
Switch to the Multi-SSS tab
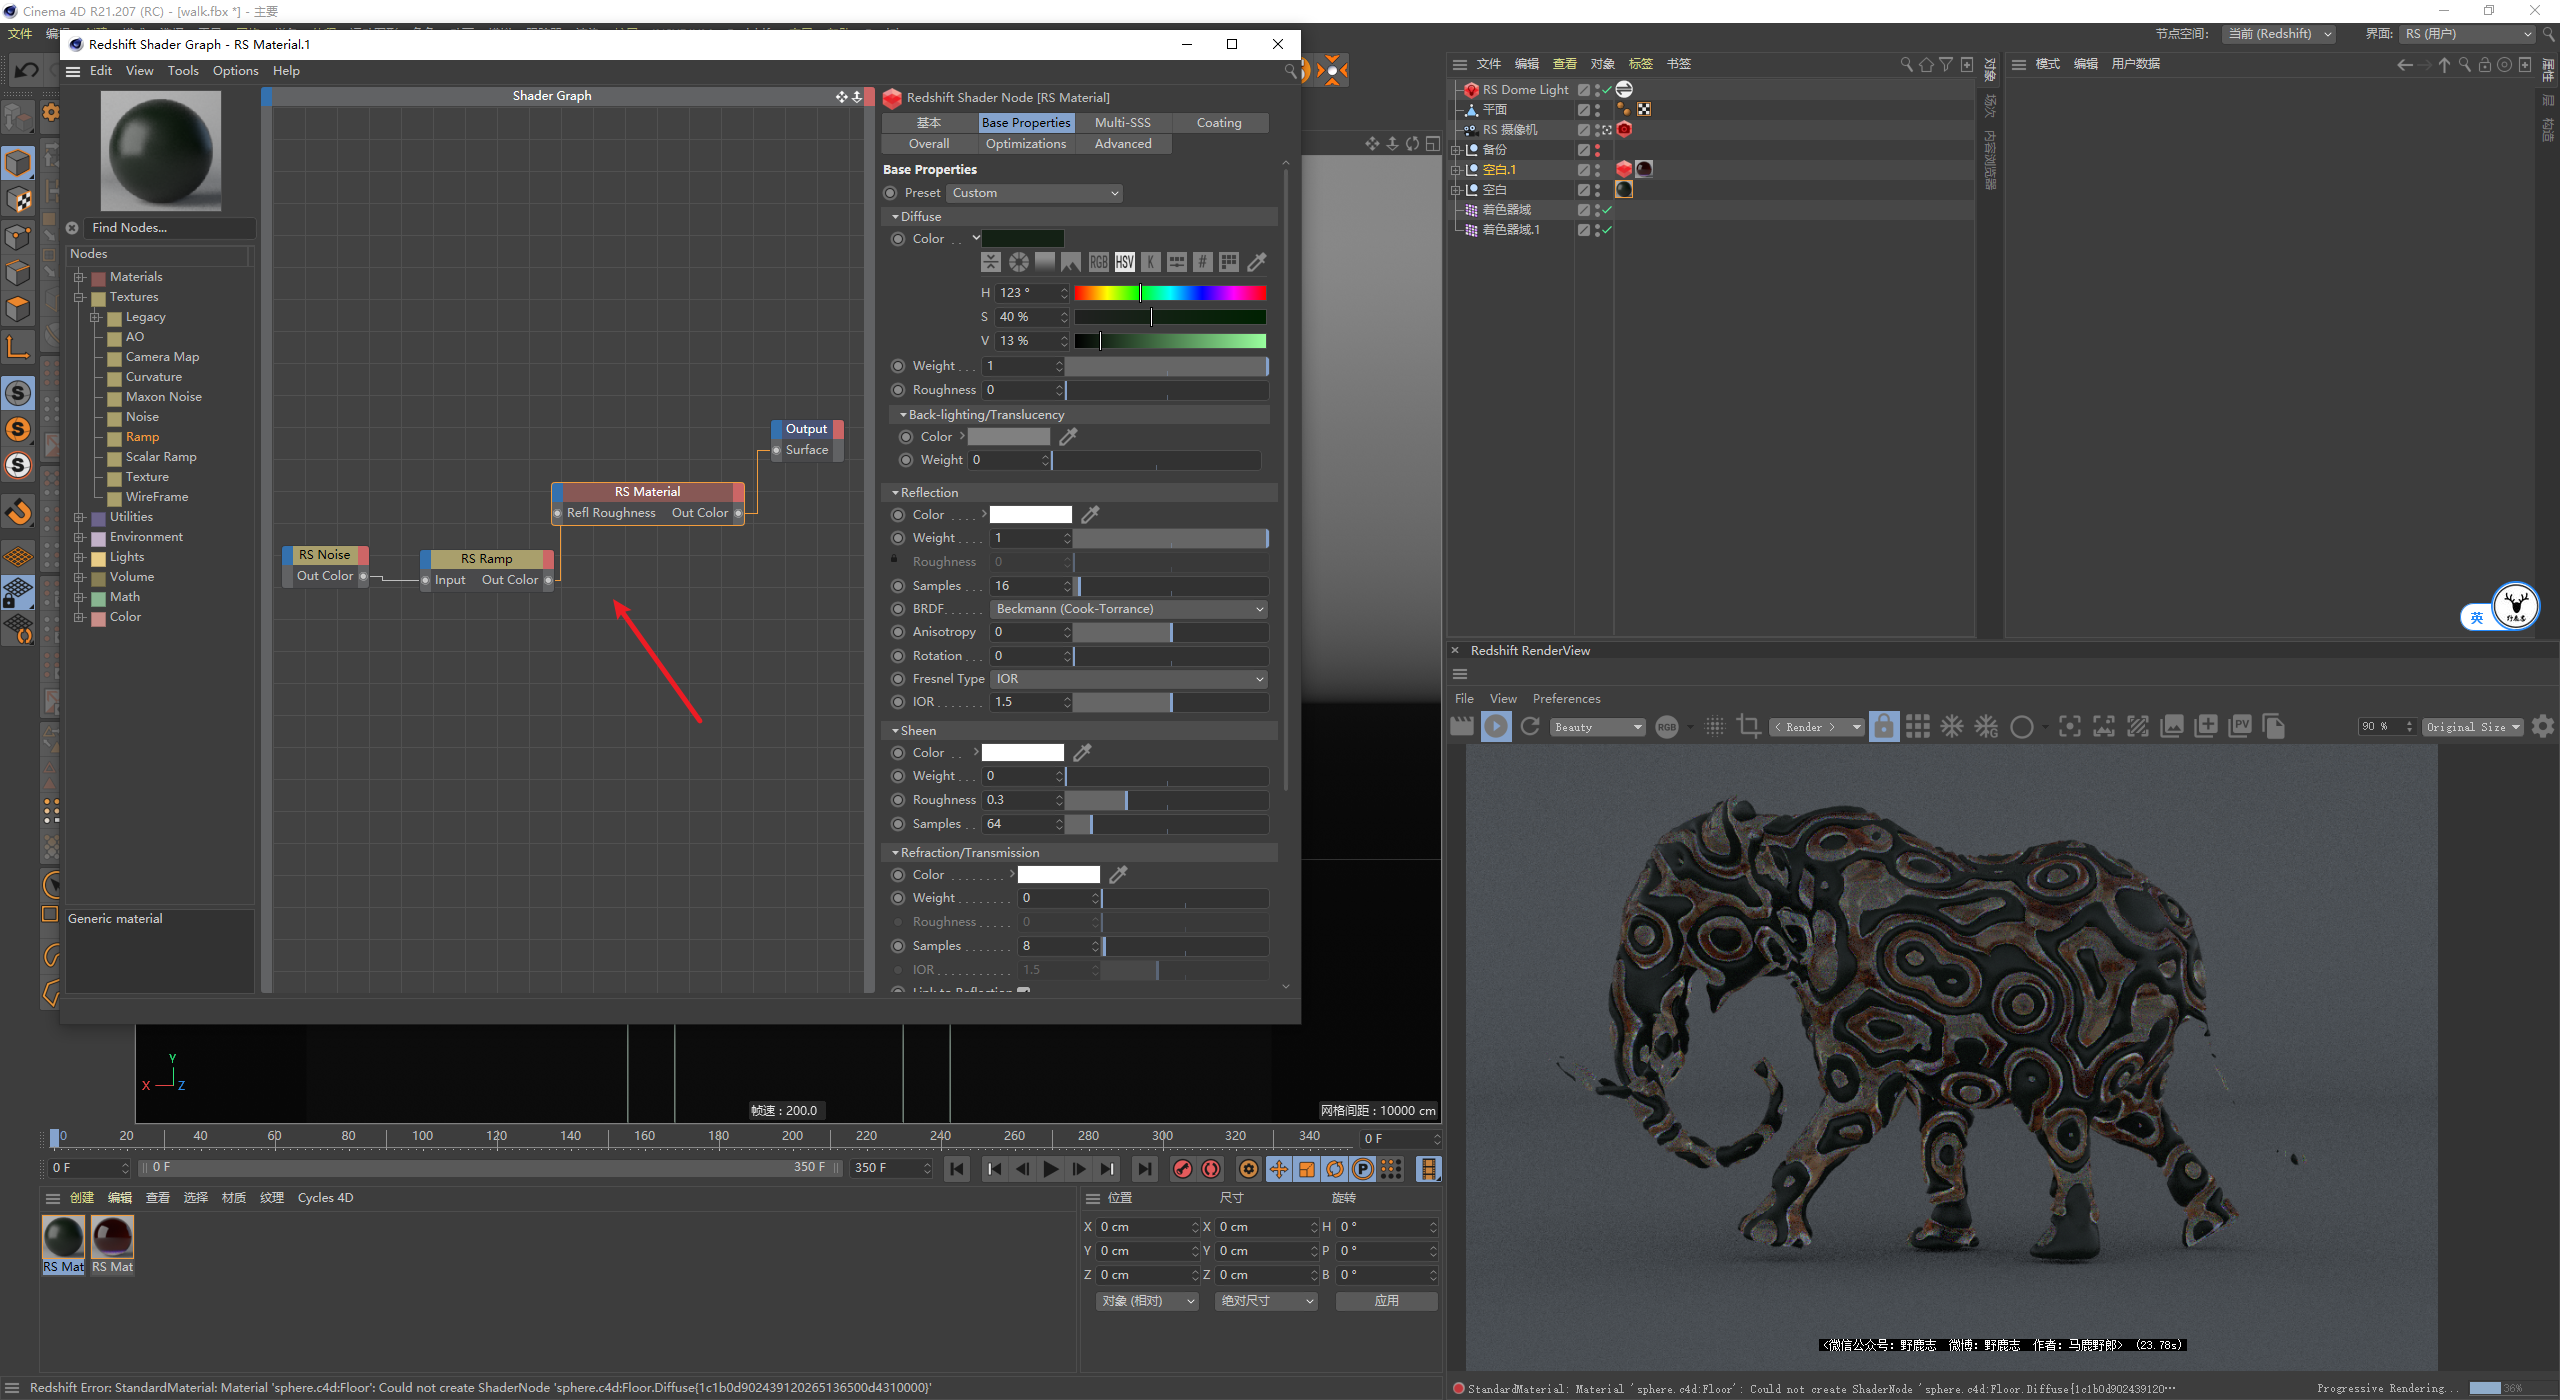tap(1122, 123)
